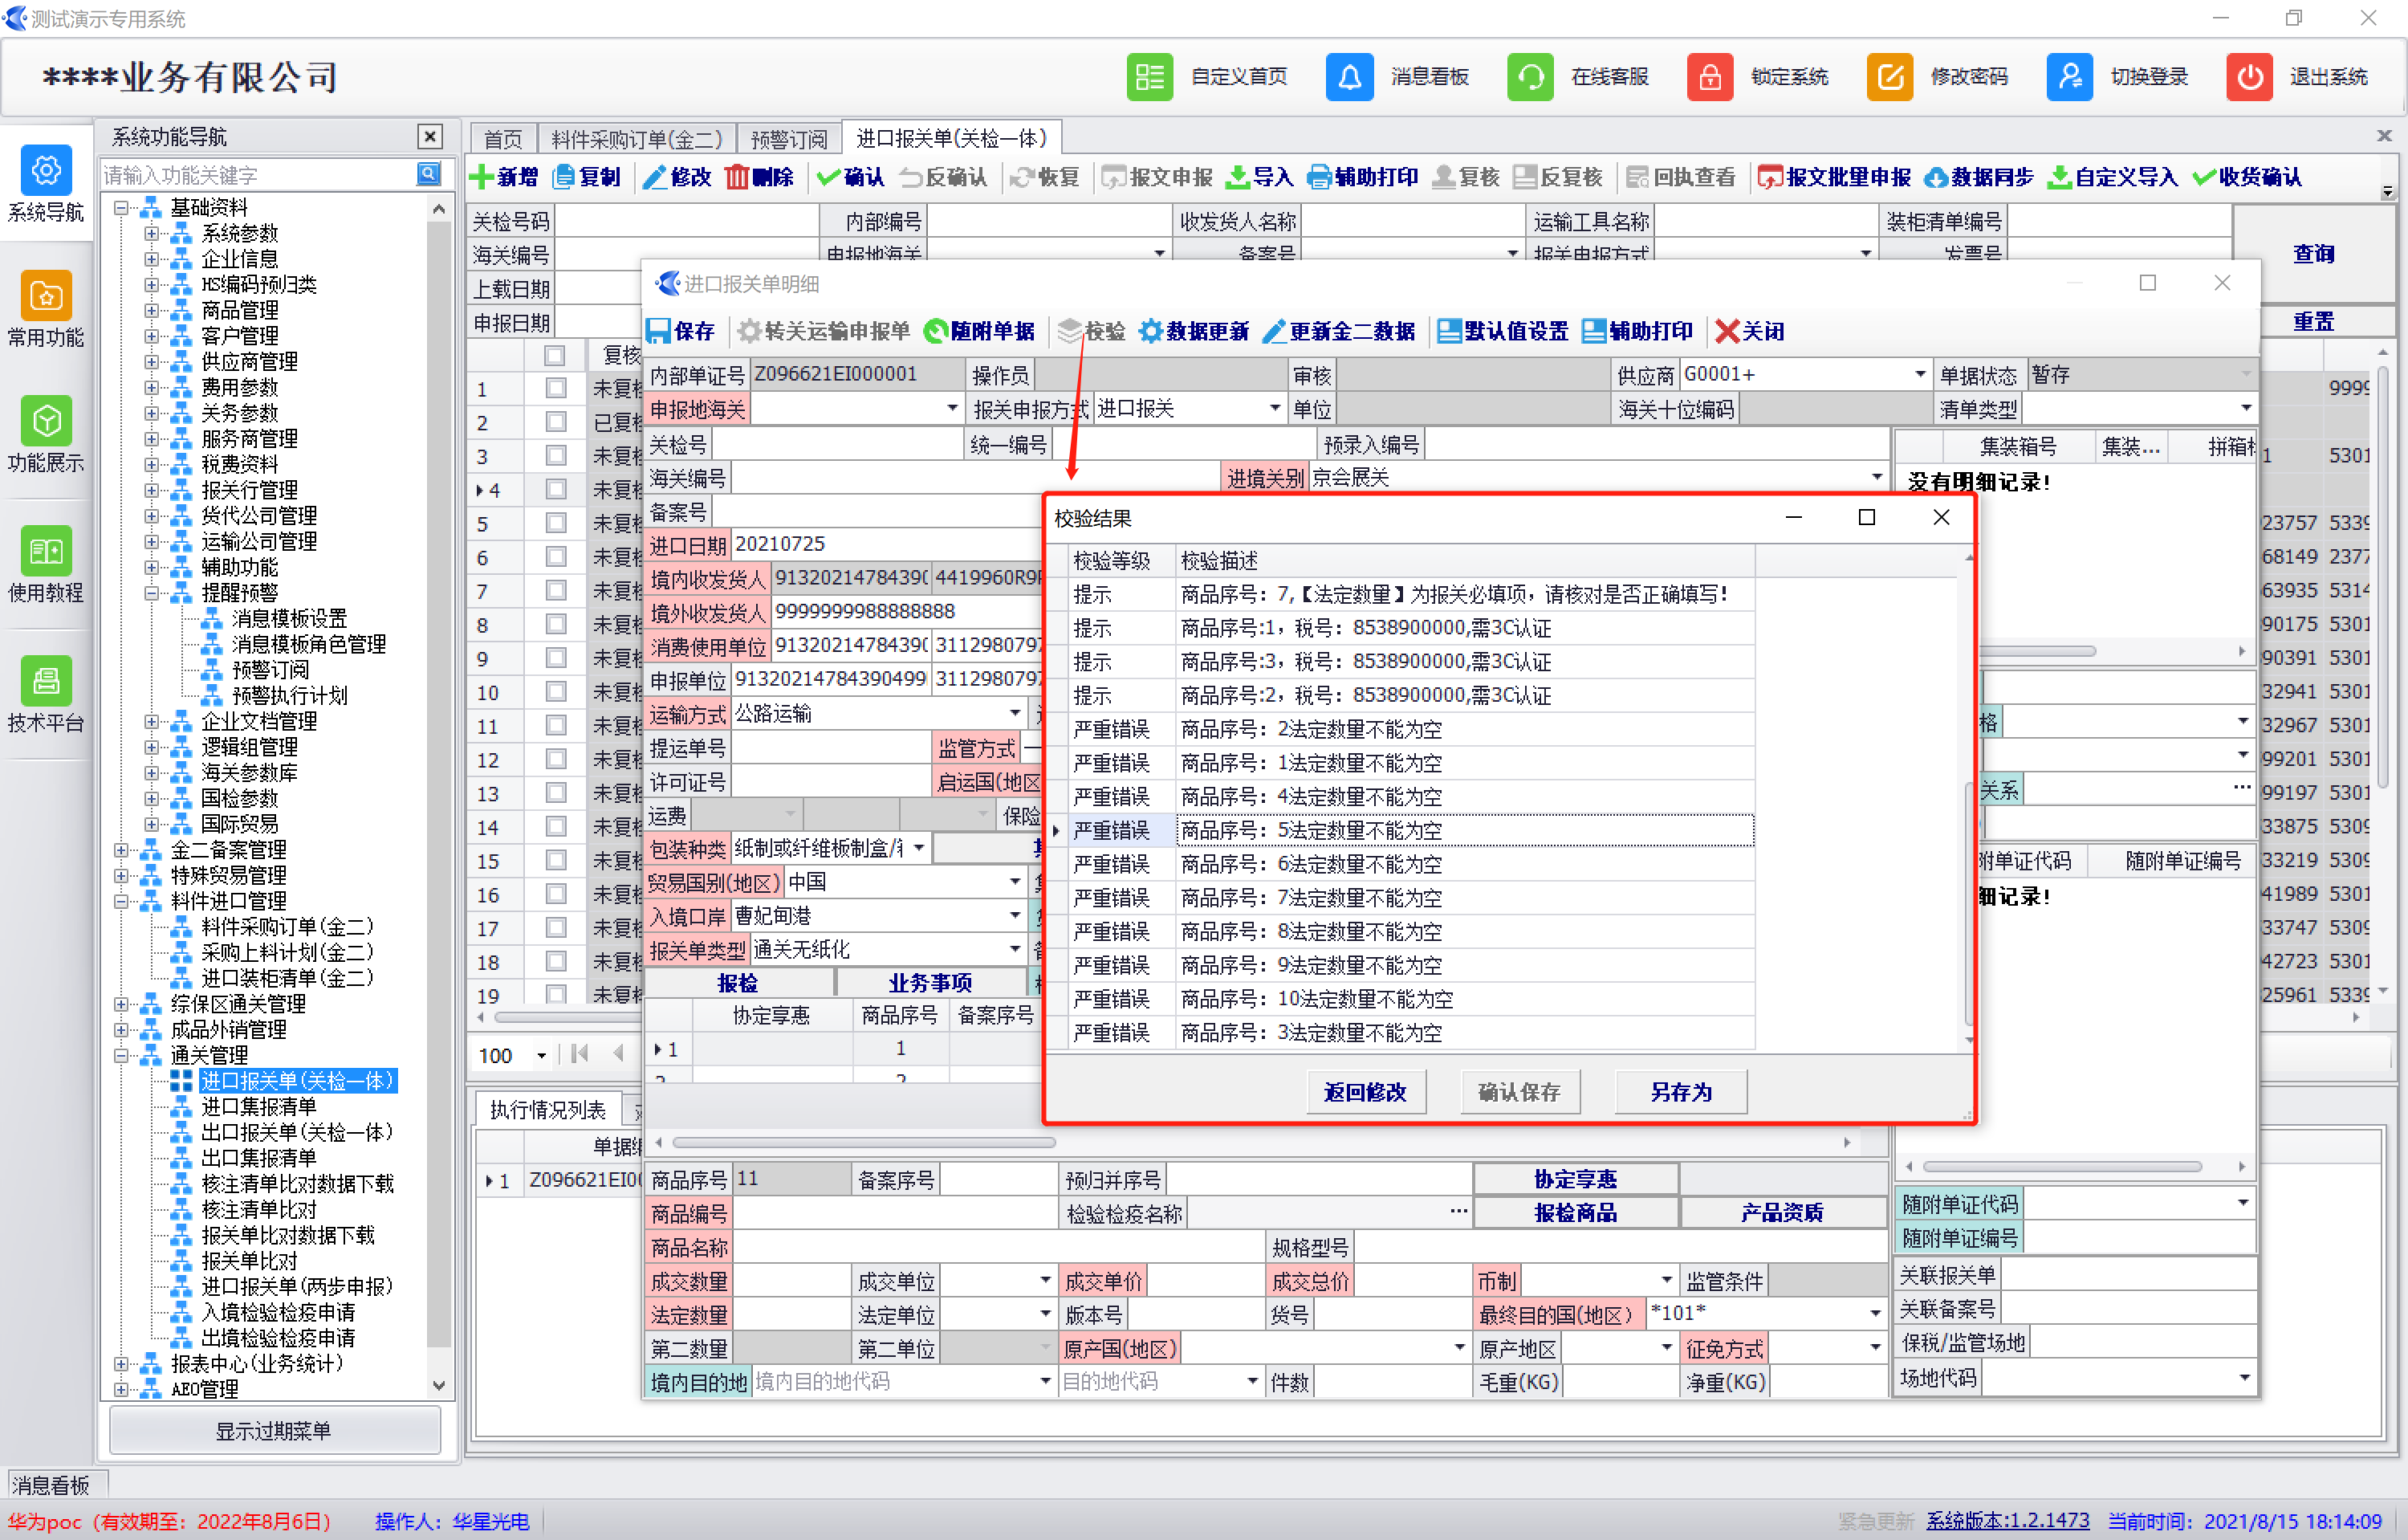Click the 系统版本:1.2.1473 link
2408x1540 pixels.
[2007, 1520]
